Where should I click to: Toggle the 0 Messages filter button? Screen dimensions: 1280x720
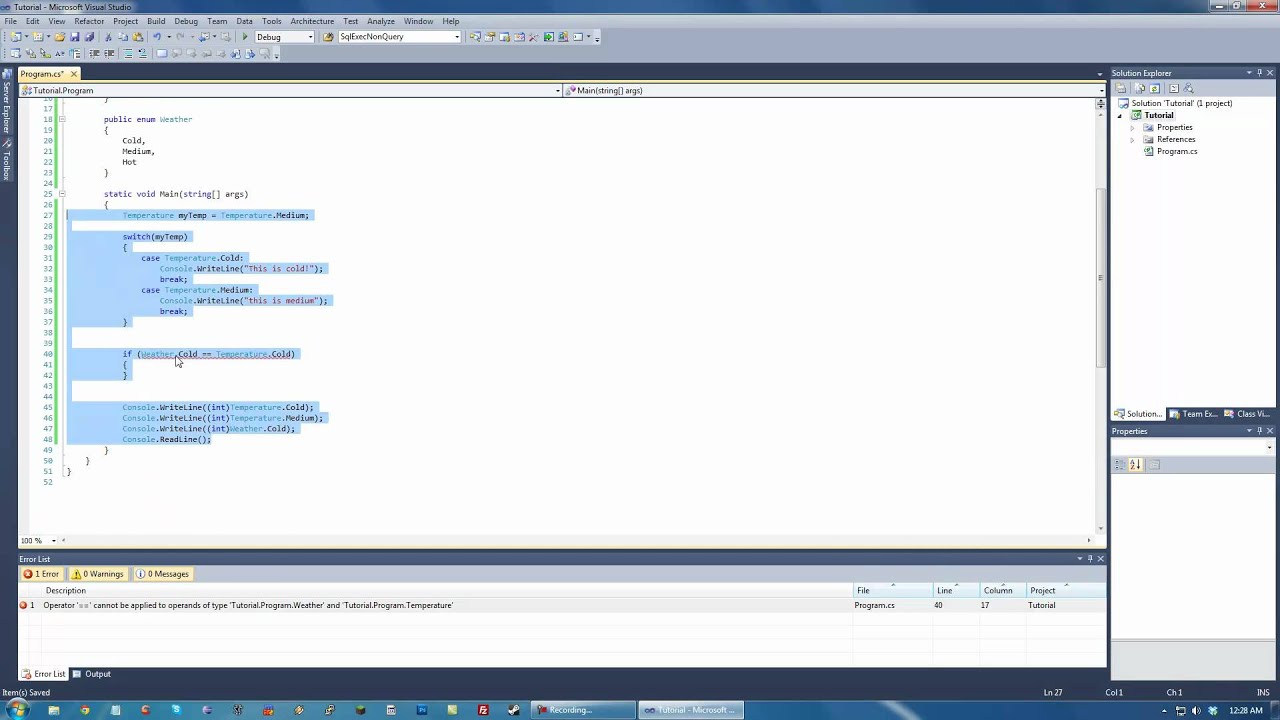pos(163,574)
